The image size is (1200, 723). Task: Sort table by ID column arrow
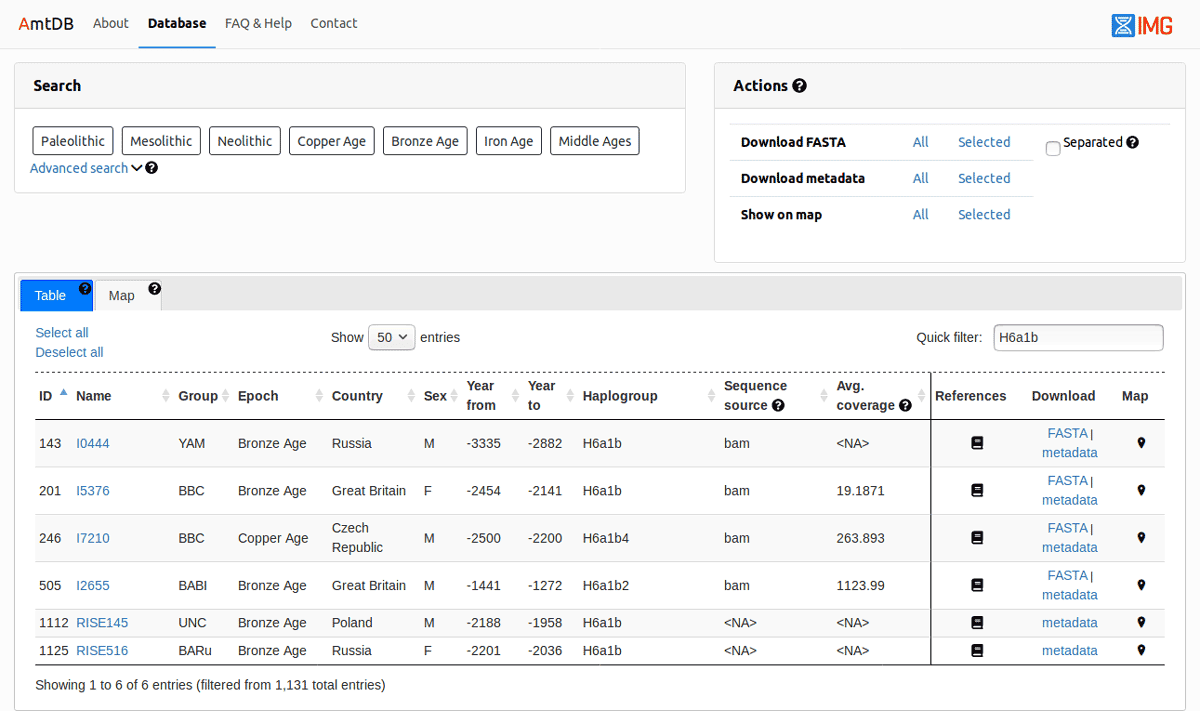click(64, 393)
